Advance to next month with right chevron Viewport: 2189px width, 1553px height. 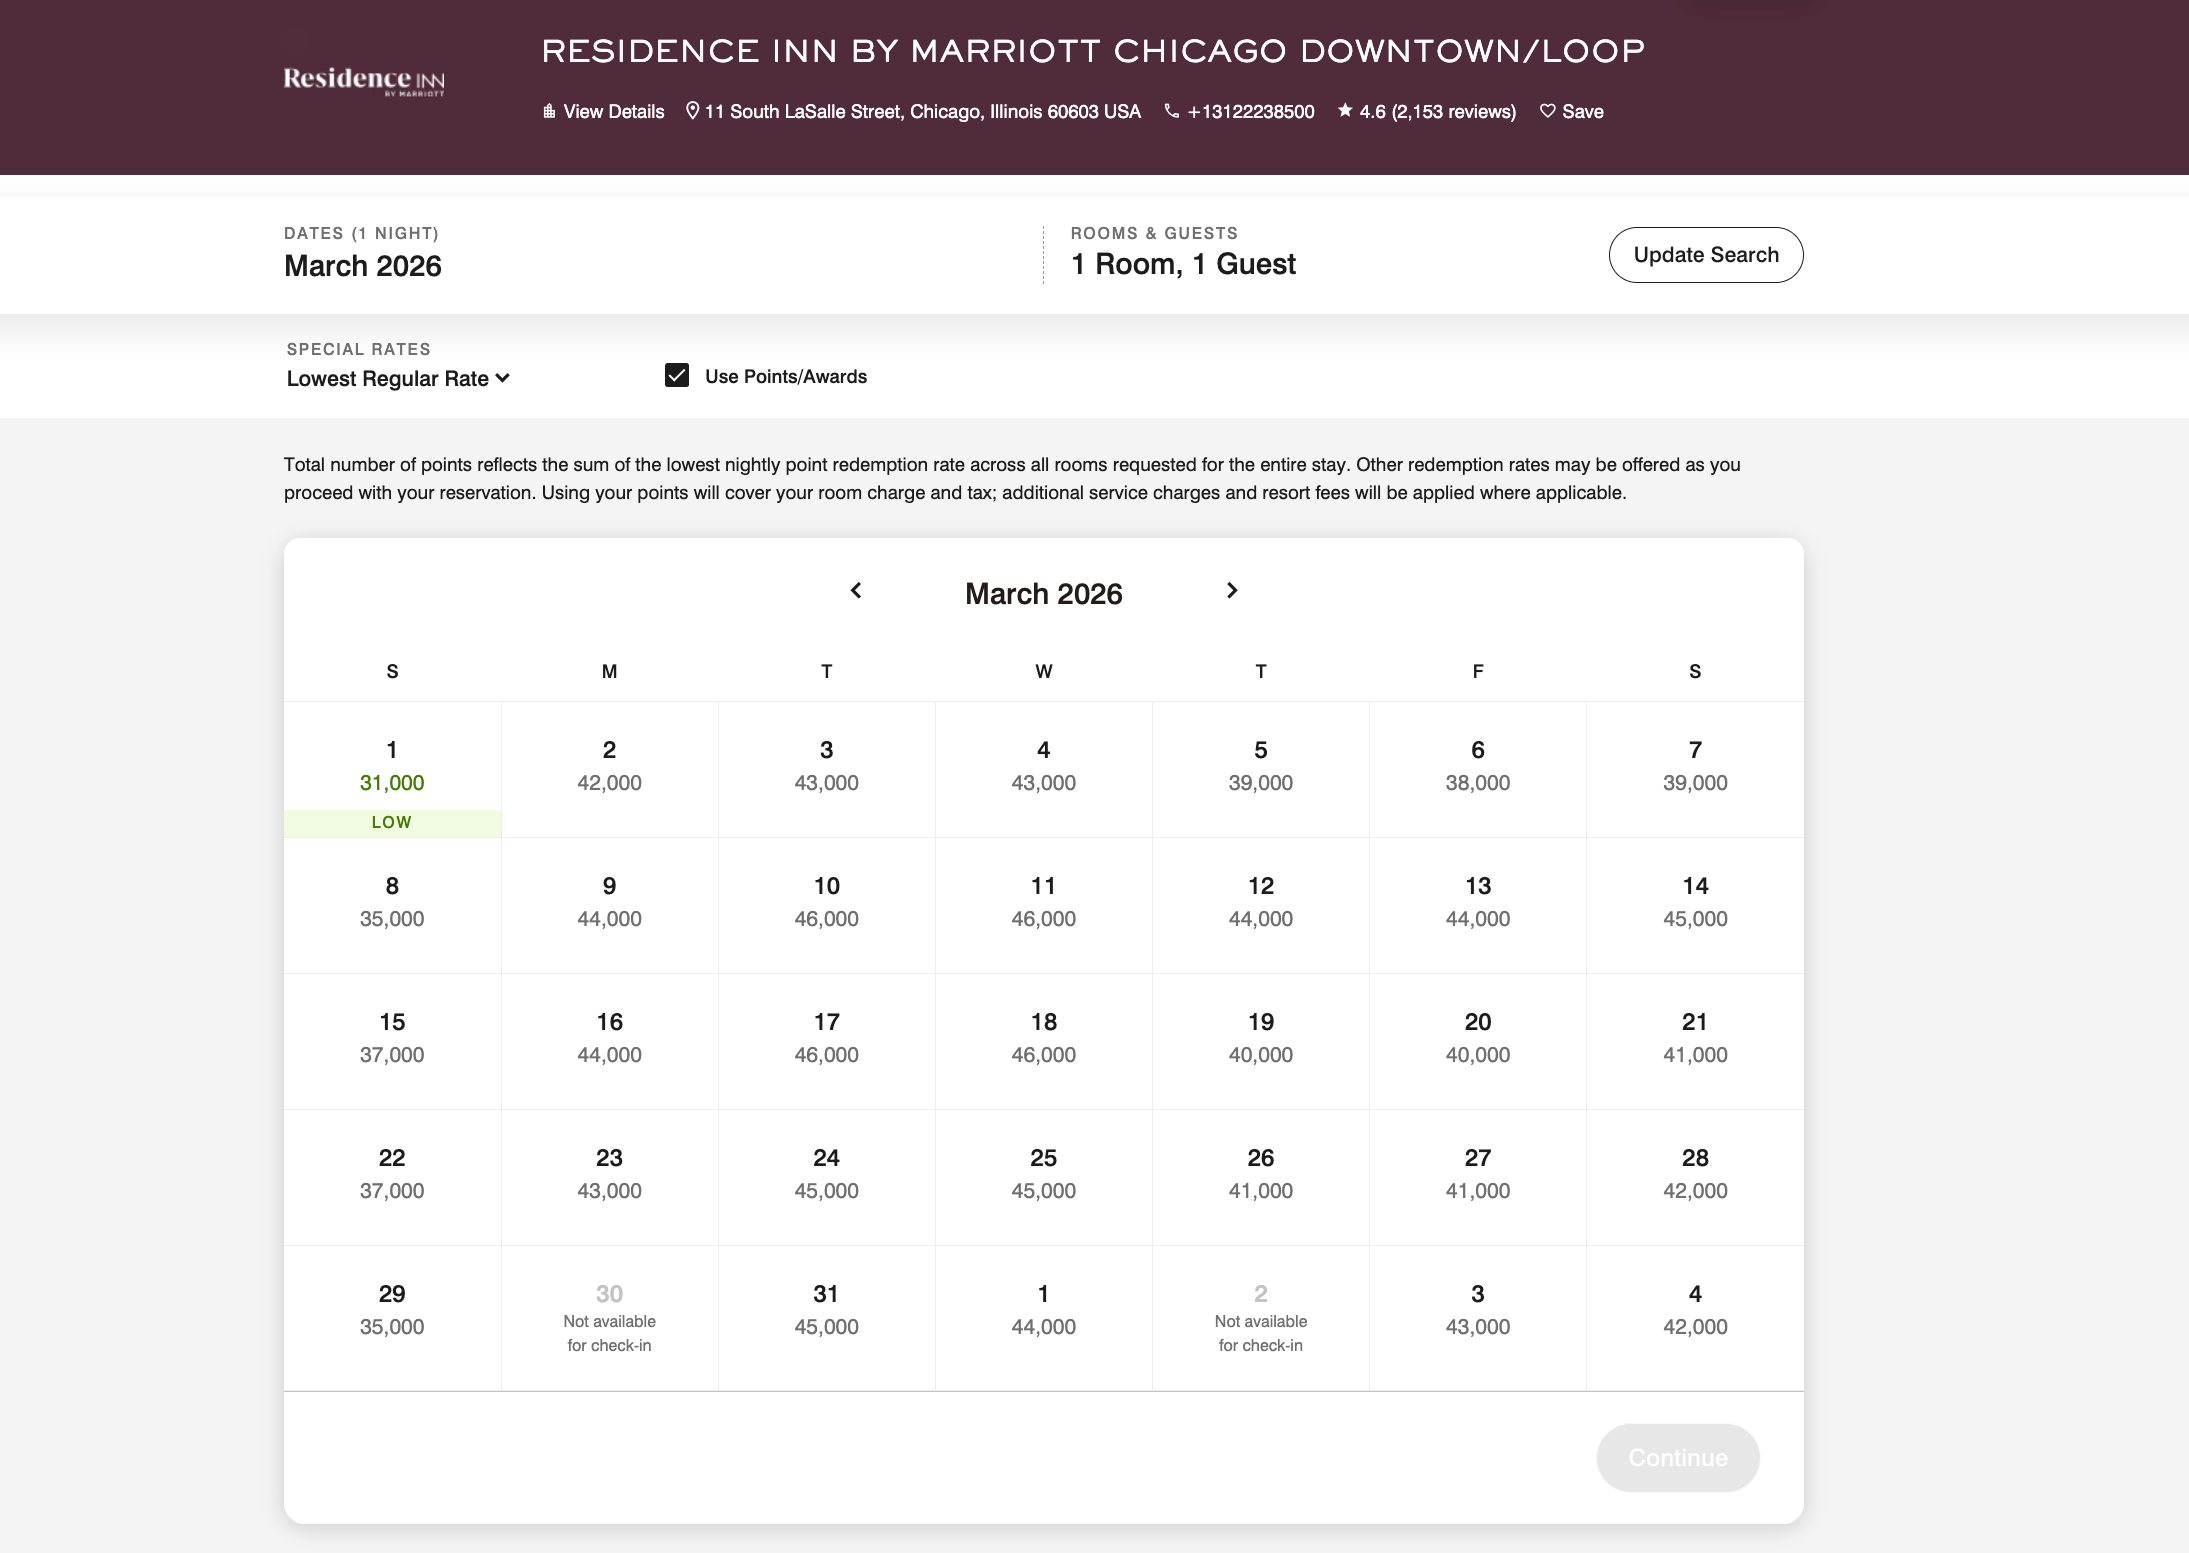pos(1232,591)
